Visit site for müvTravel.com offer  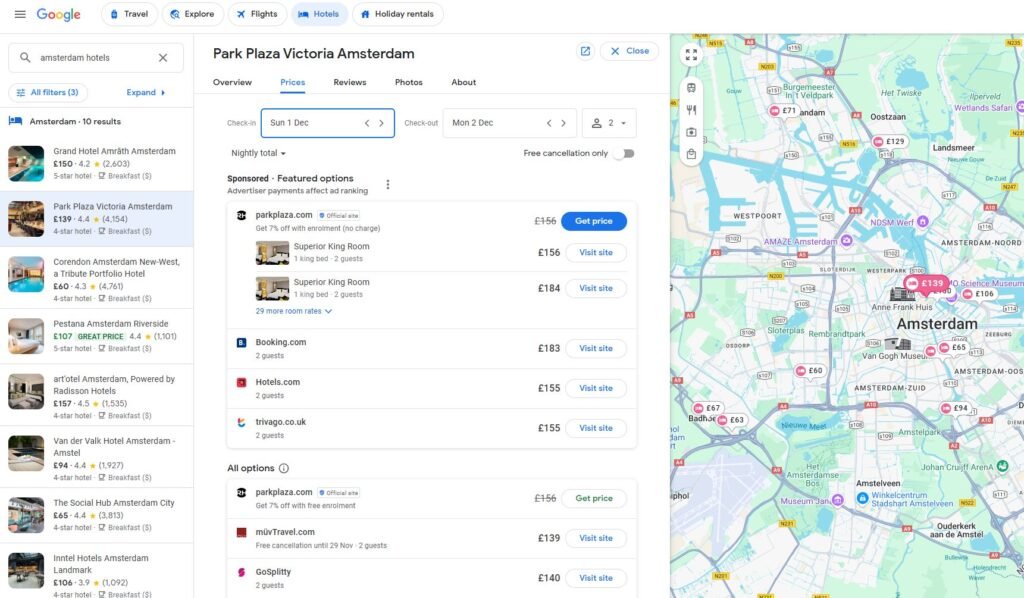tap(596, 539)
